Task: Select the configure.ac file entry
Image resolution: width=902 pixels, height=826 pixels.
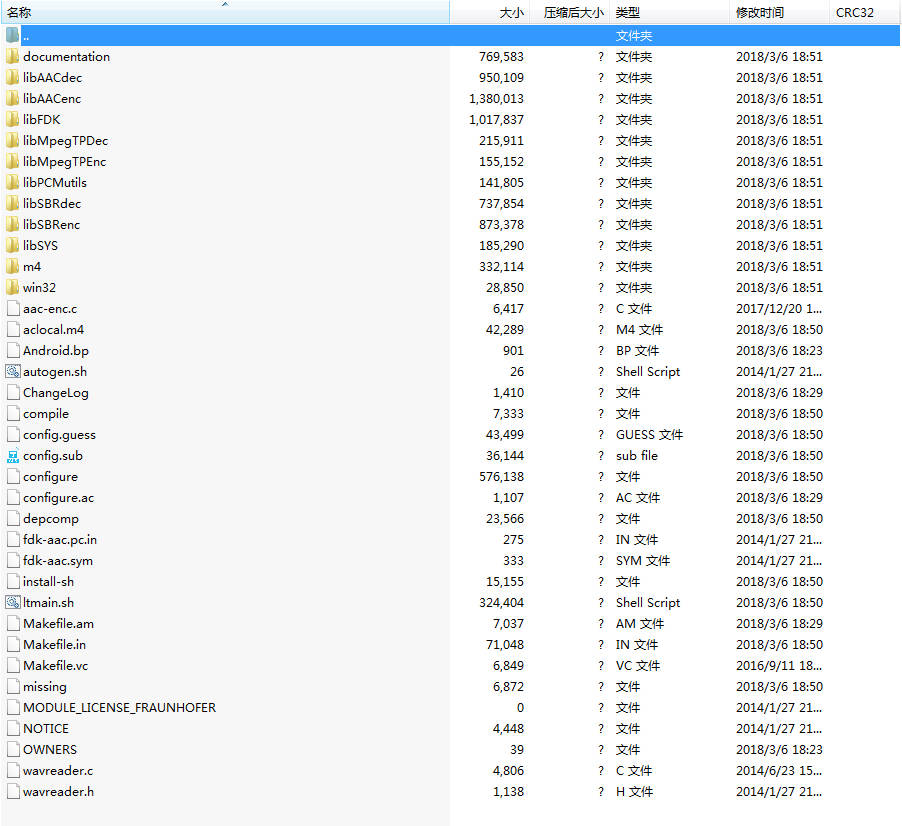Action: (58, 498)
